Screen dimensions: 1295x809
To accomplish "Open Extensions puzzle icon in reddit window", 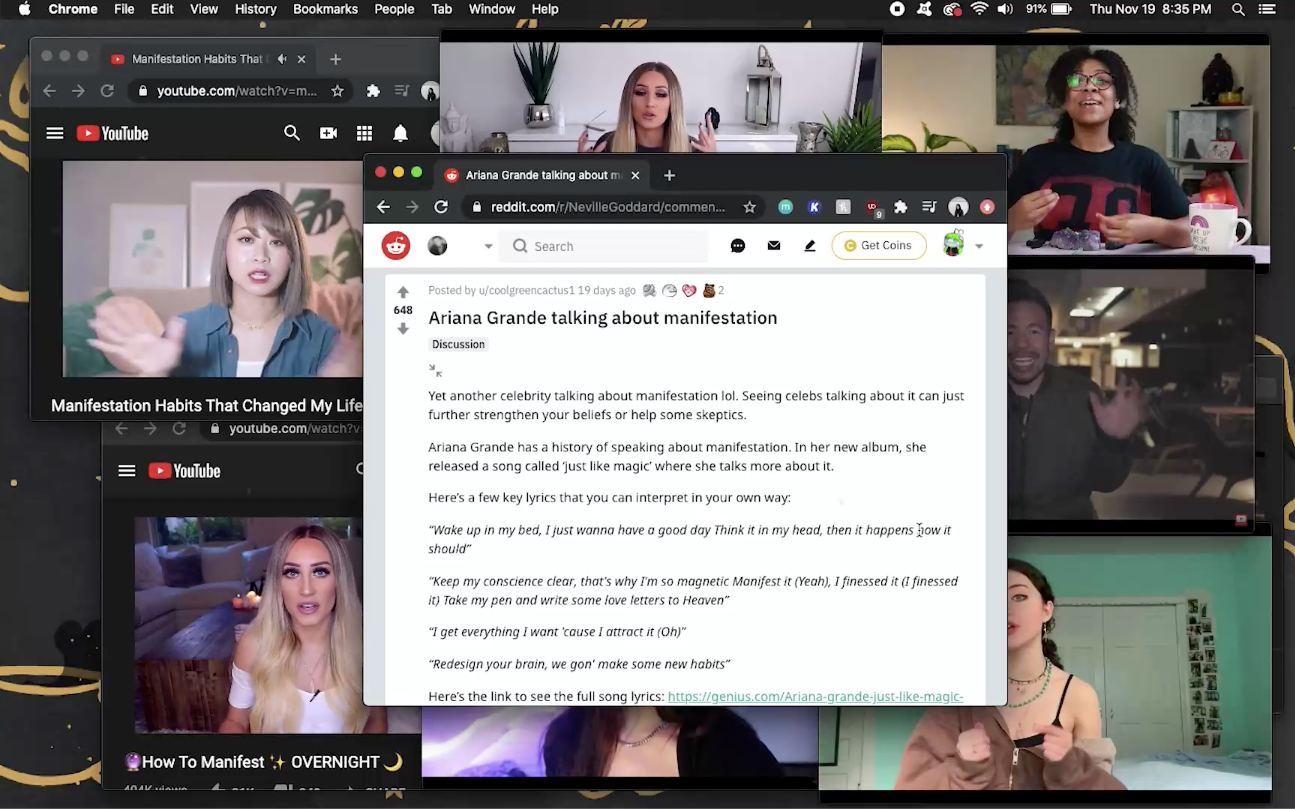I will pyautogui.click(x=901, y=207).
